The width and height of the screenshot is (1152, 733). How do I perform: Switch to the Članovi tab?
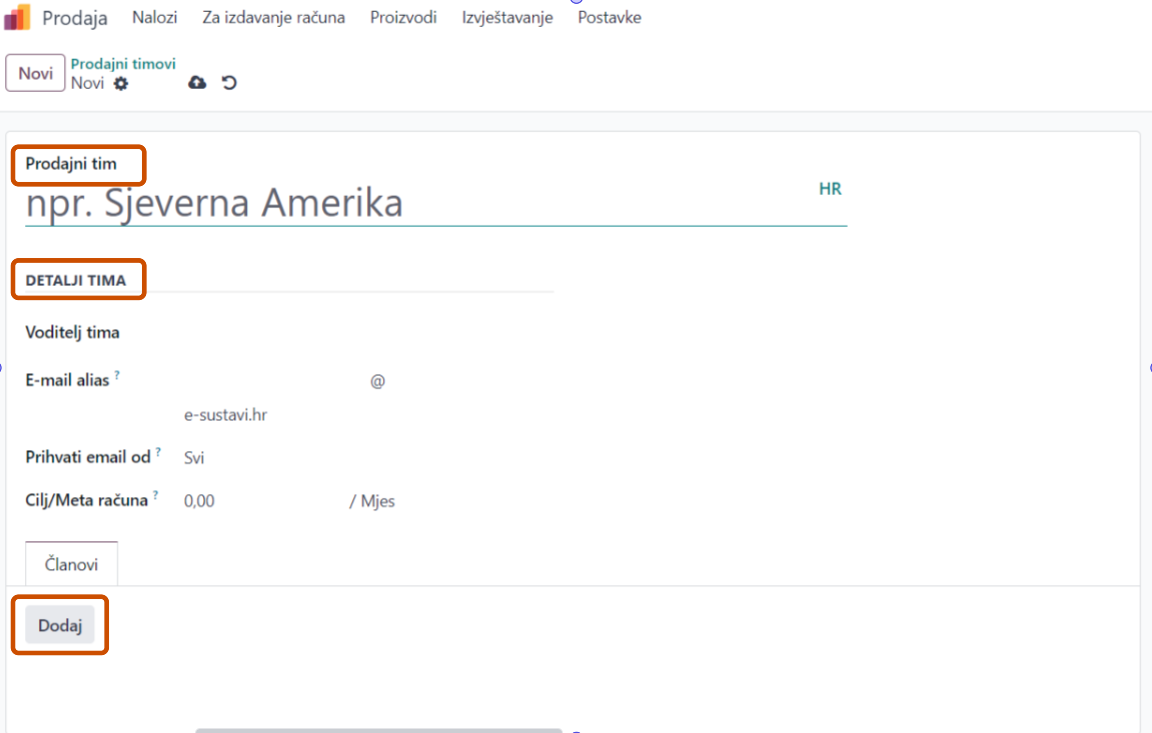(x=71, y=564)
